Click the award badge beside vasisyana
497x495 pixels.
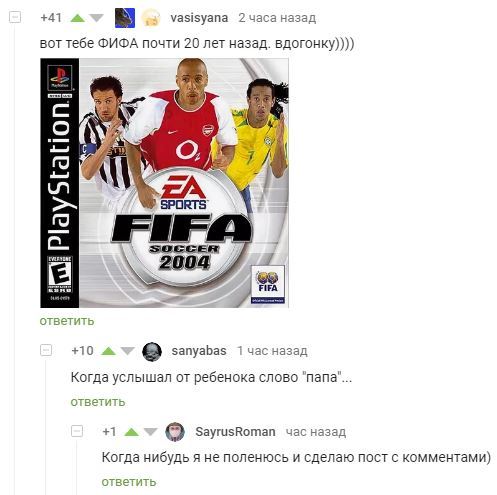151,18
